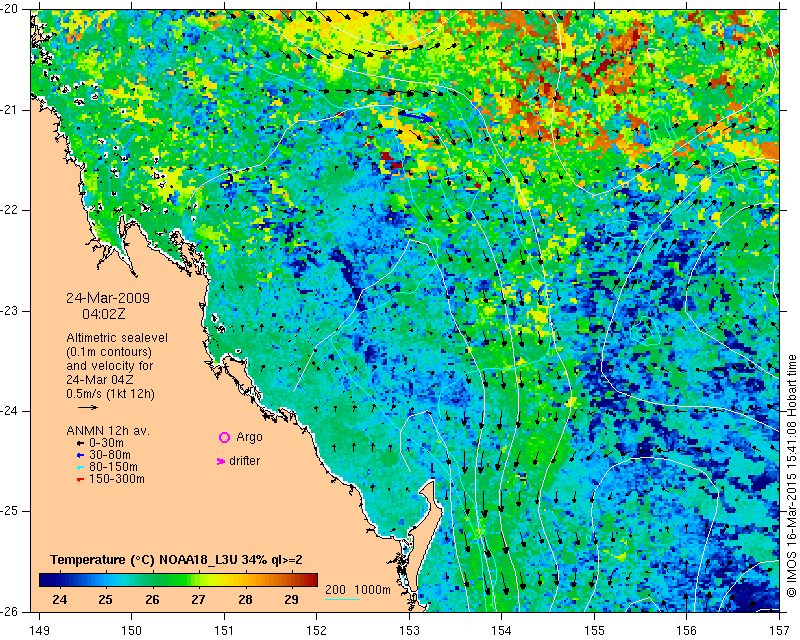This screenshot has height=640, width=800.
Task: Click latitude axis label '-20'
Action: tap(10, 10)
